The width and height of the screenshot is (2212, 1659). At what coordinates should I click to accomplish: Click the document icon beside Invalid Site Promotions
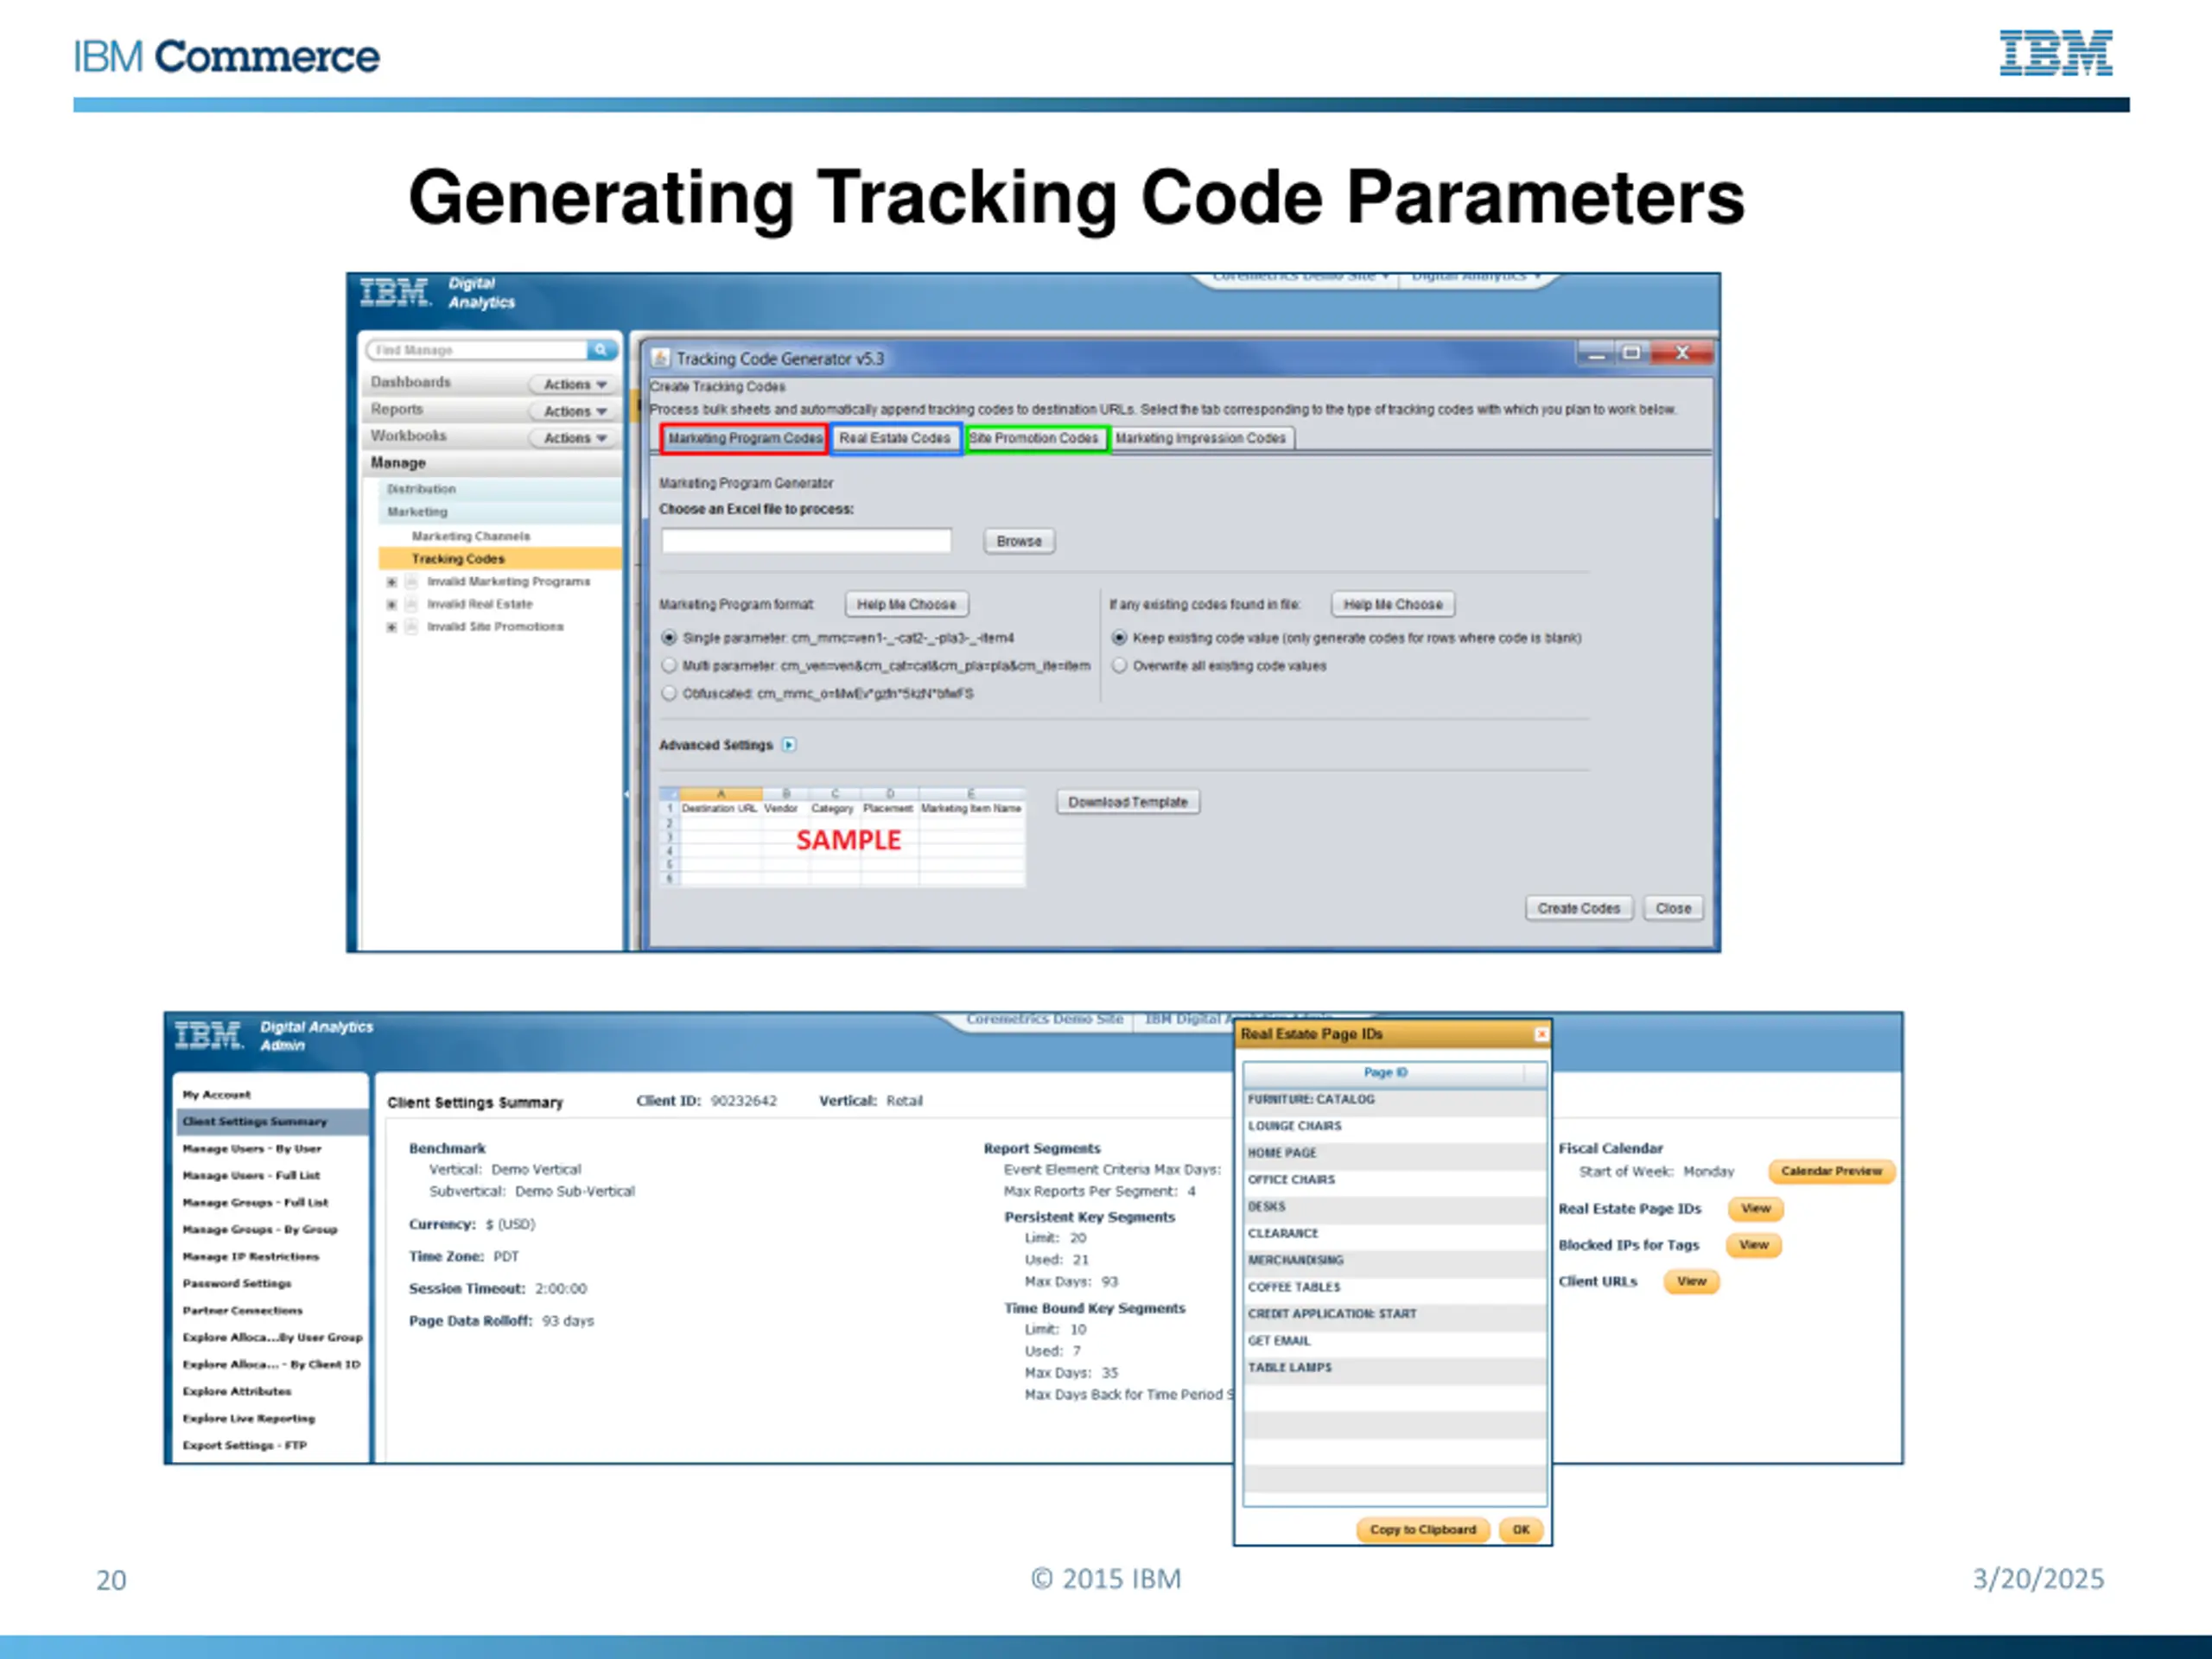[411, 627]
